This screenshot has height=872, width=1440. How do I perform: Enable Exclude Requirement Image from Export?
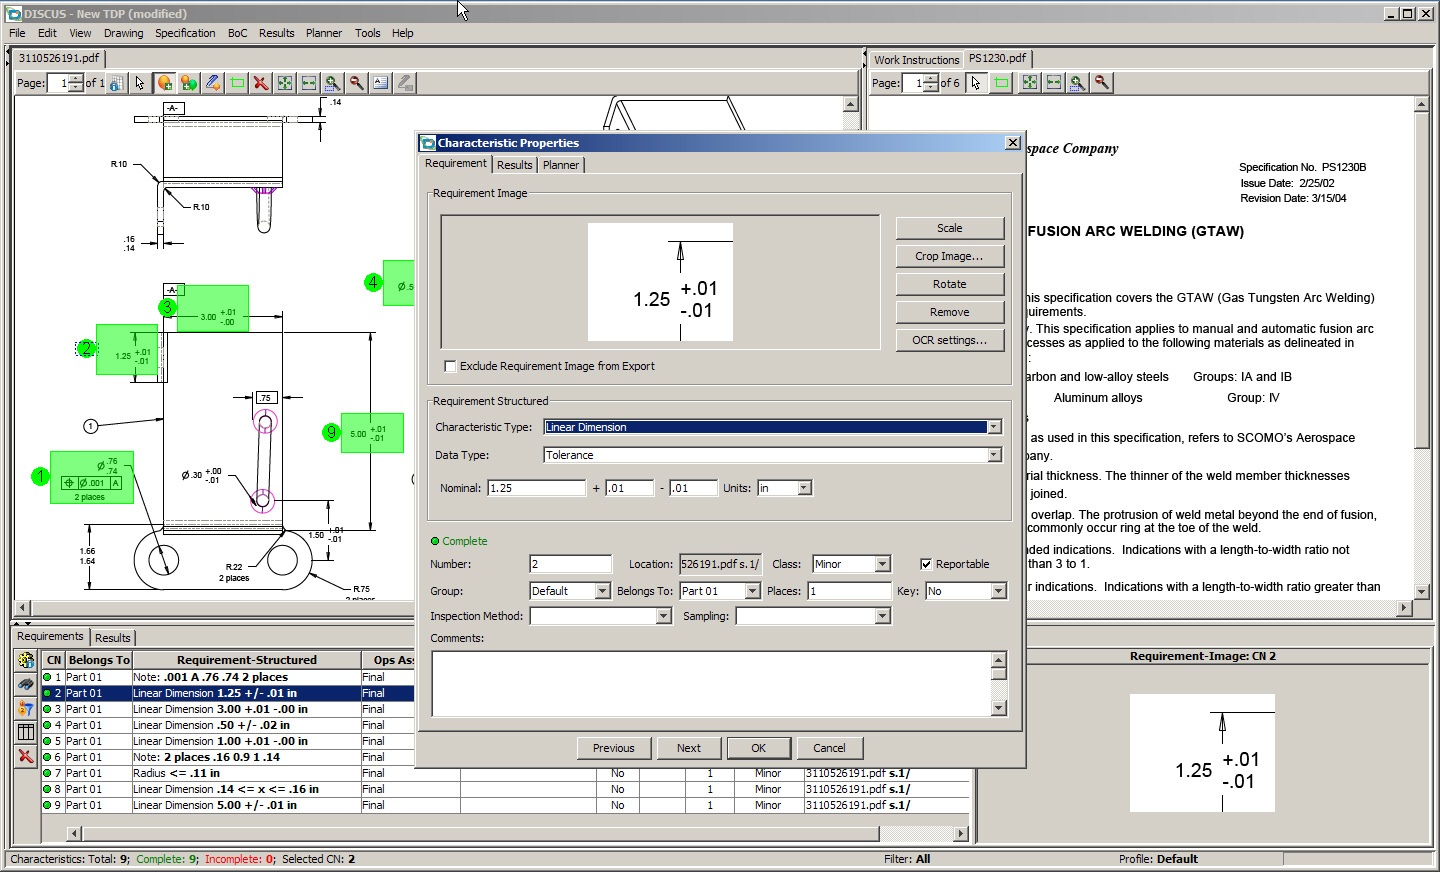[x=450, y=366]
